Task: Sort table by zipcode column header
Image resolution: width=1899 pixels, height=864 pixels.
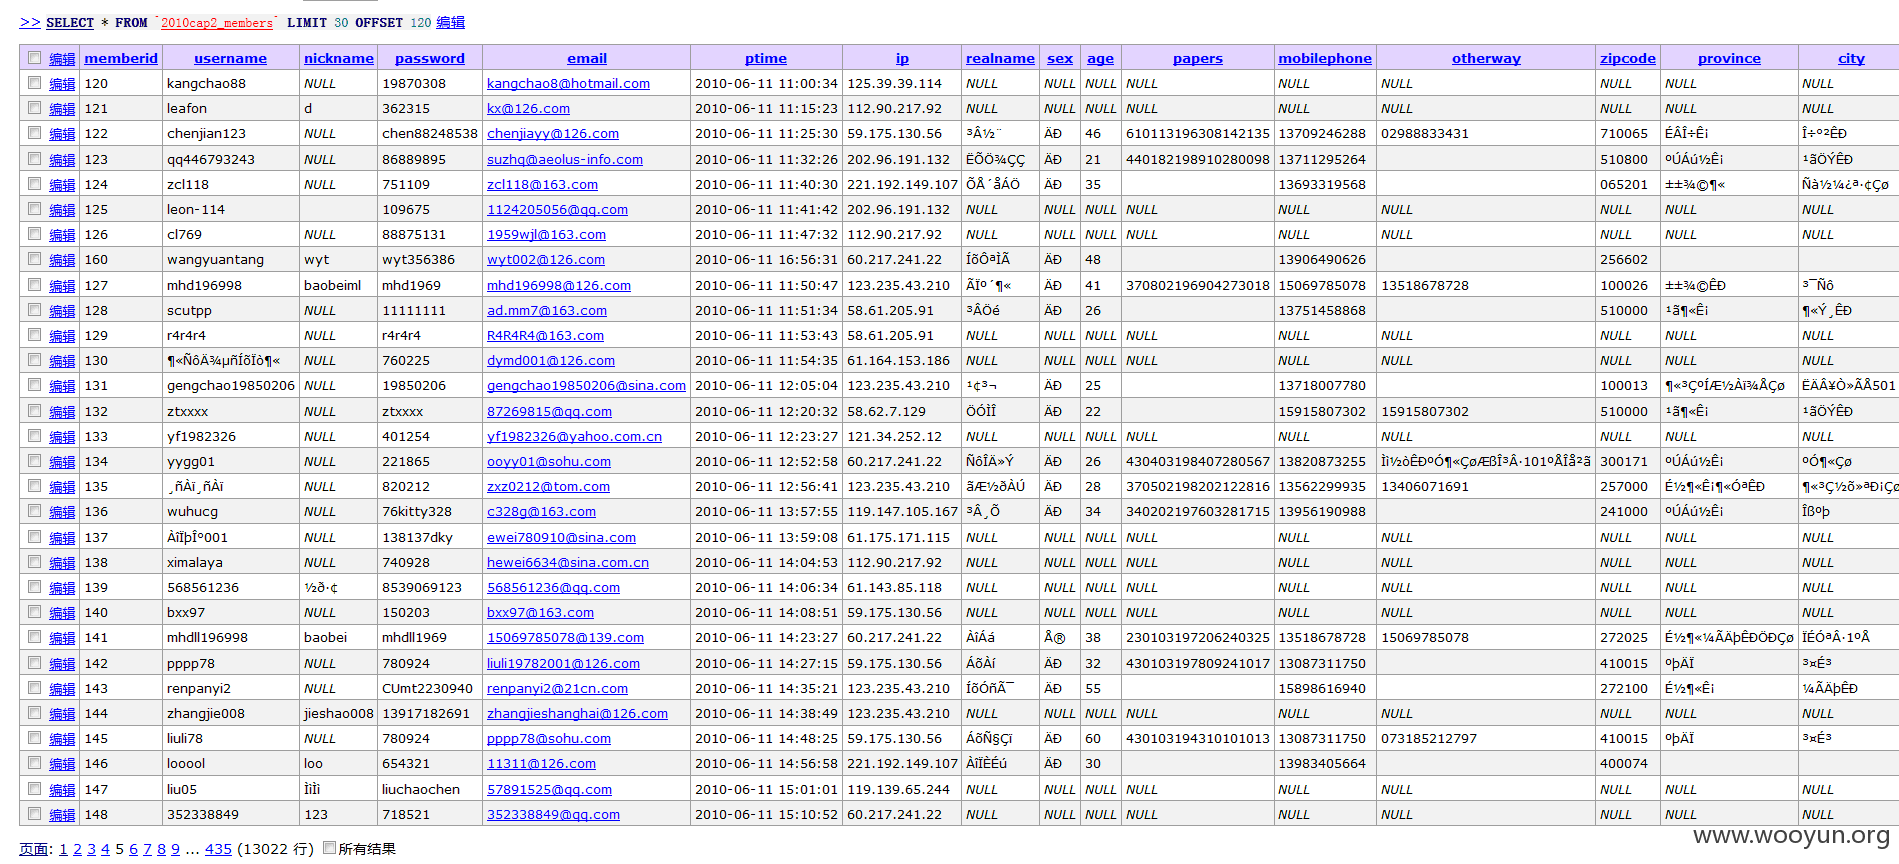Action: (x=1628, y=59)
